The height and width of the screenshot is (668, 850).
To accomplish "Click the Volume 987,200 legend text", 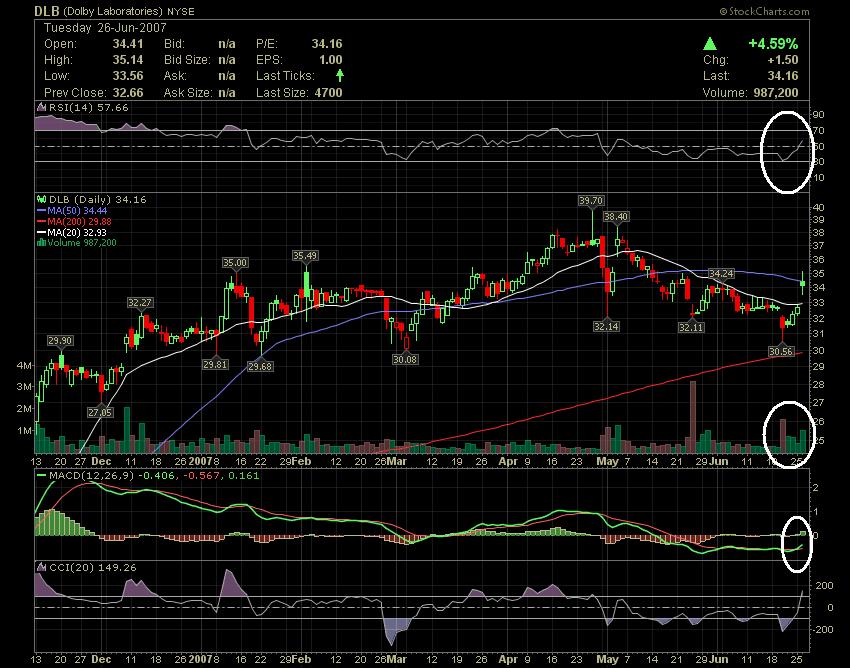I will pyautogui.click(x=82, y=243).
